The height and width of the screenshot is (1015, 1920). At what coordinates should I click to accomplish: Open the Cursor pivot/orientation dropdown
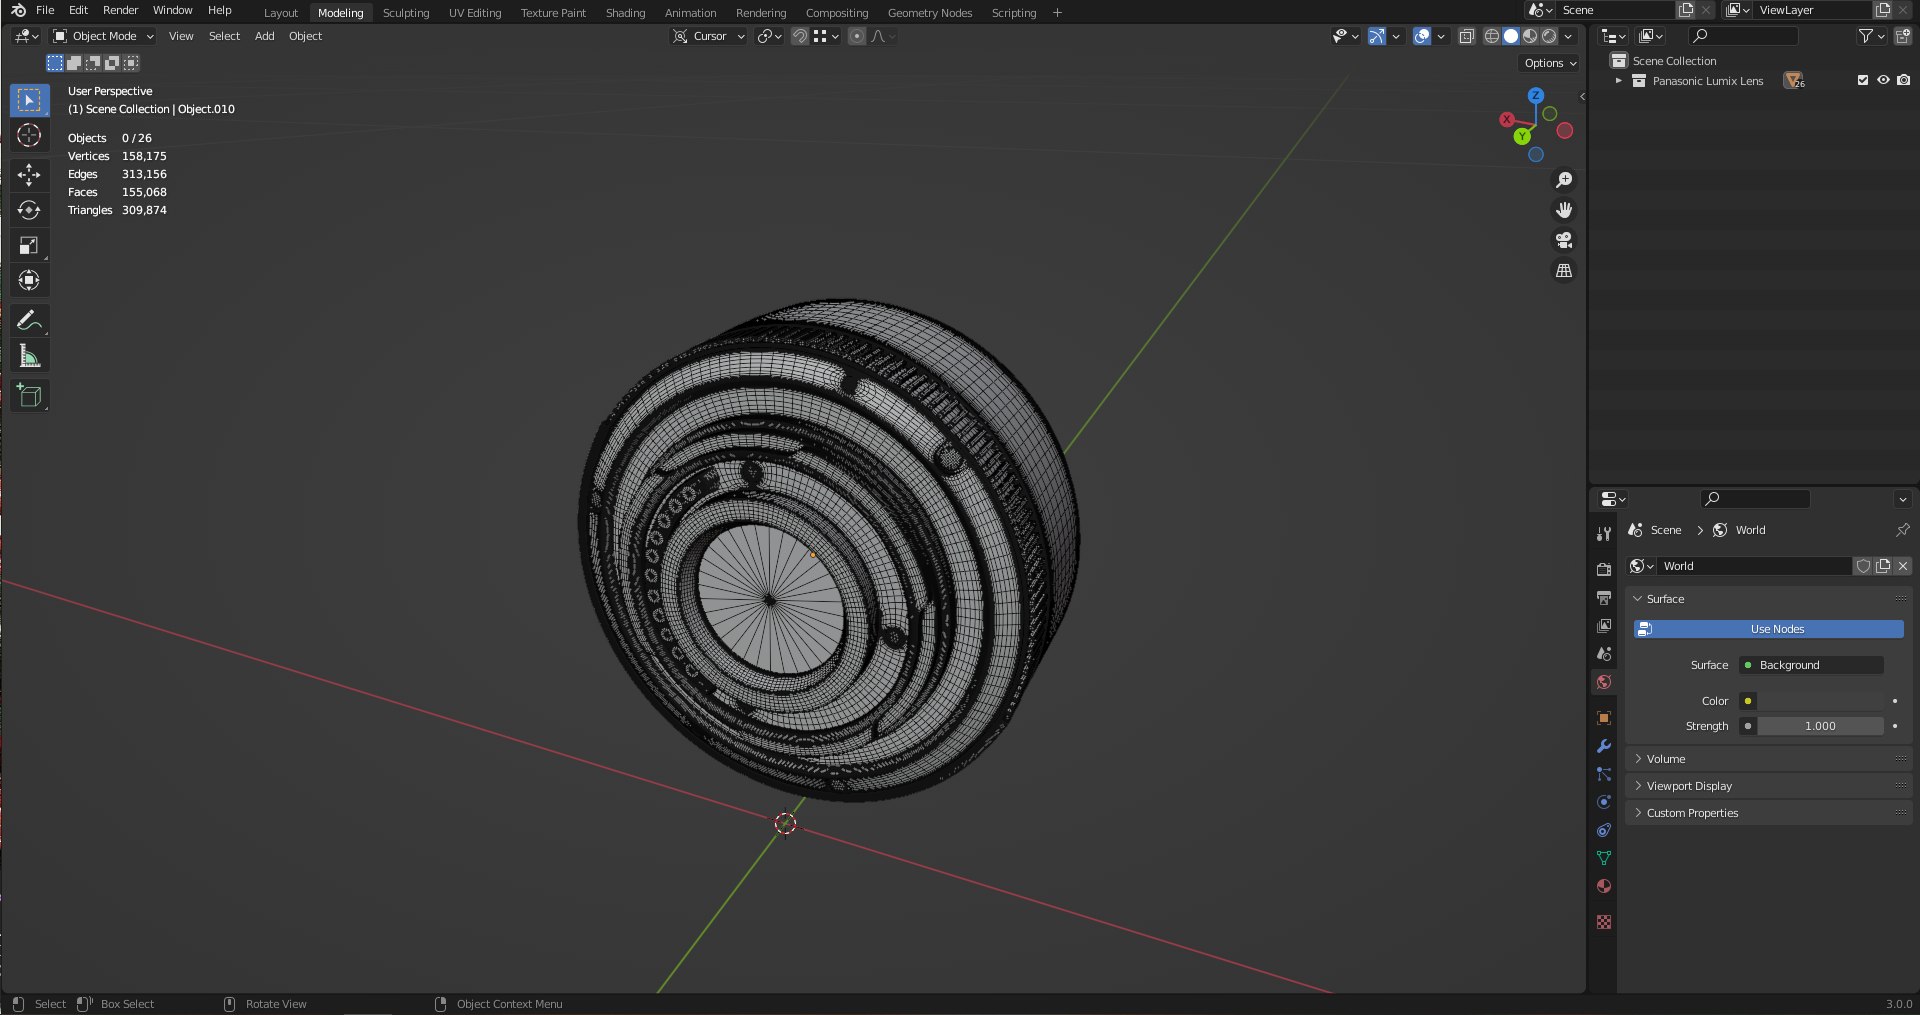(x=709, y=36)
